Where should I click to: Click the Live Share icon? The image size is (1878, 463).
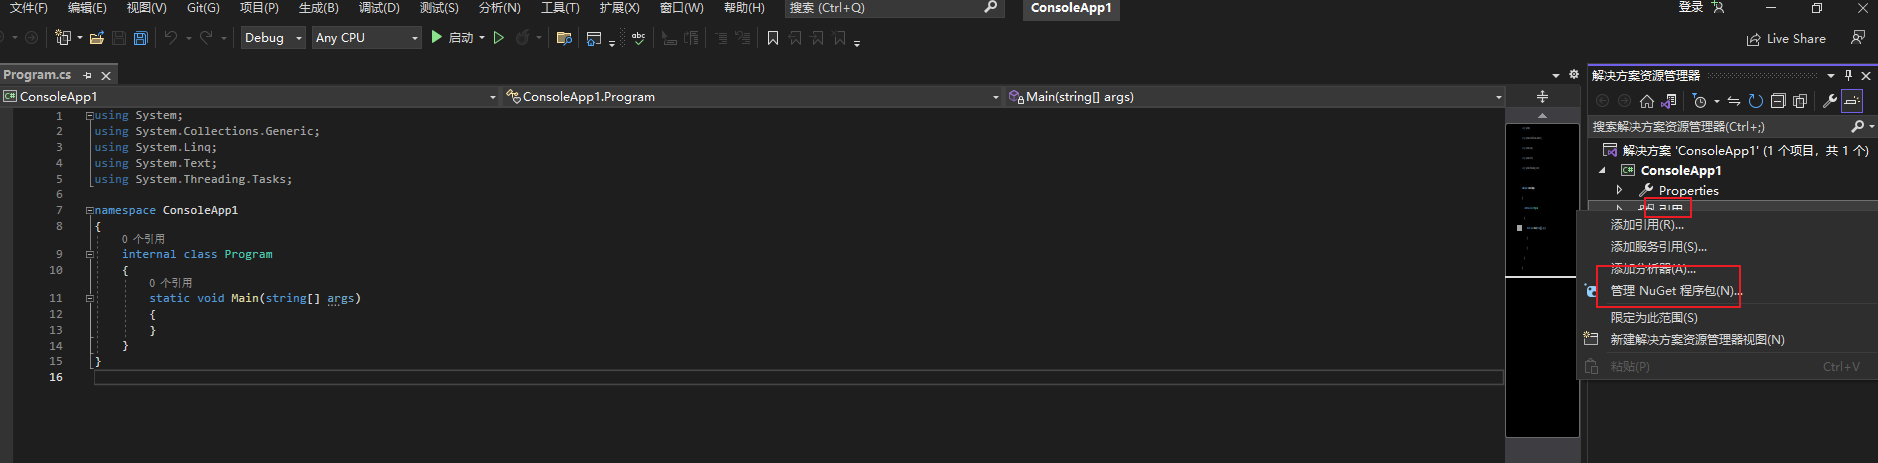click(1753, 39)
